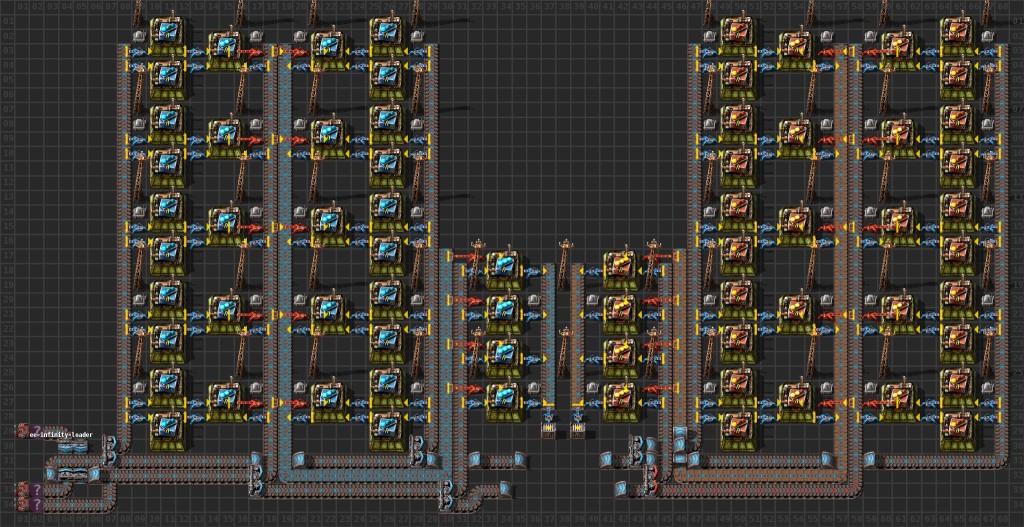
Task: Select the second blue assembler in center column
Action: pyautogui.click(x=504, y=310)
